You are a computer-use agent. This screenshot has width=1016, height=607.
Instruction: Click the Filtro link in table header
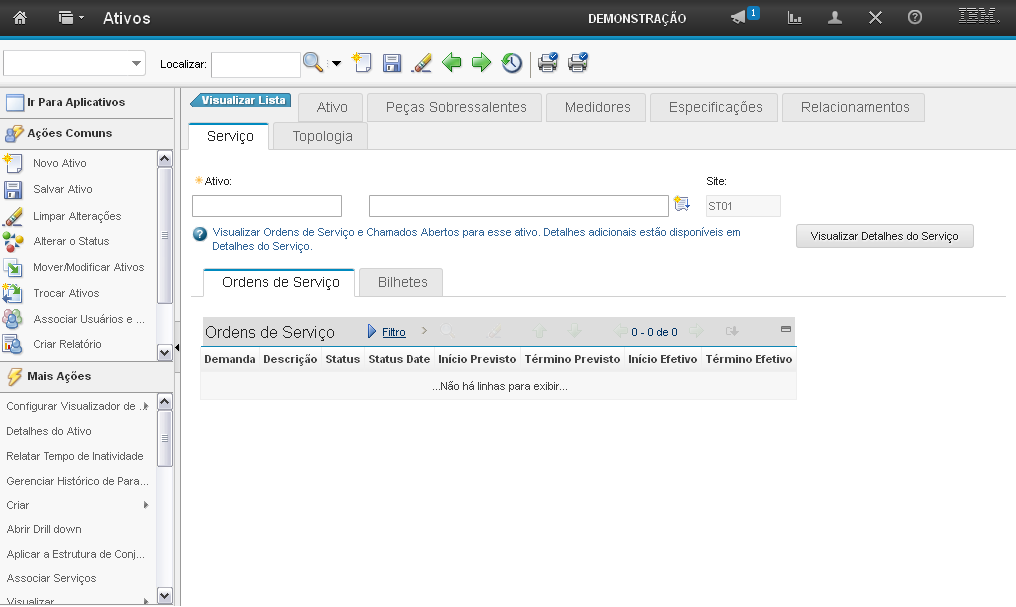[x=393, y=332]
